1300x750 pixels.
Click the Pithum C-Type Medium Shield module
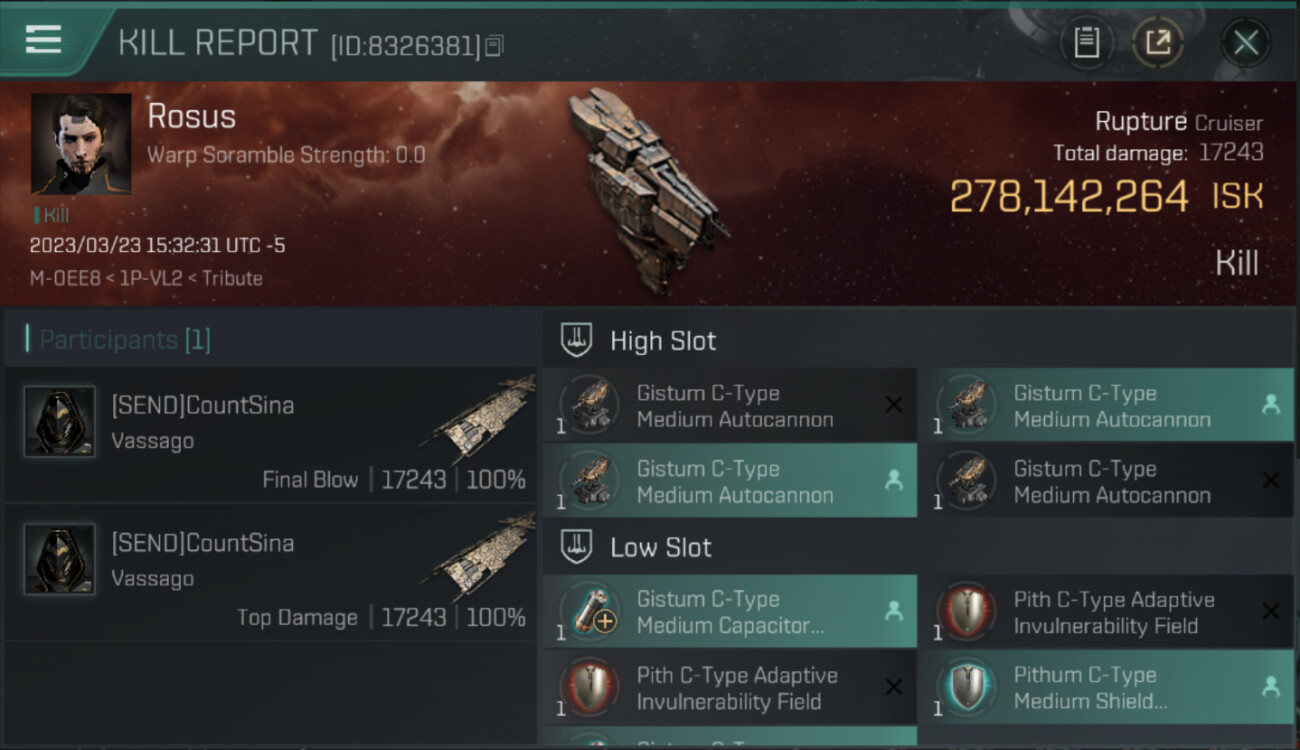pos(1105,688)
